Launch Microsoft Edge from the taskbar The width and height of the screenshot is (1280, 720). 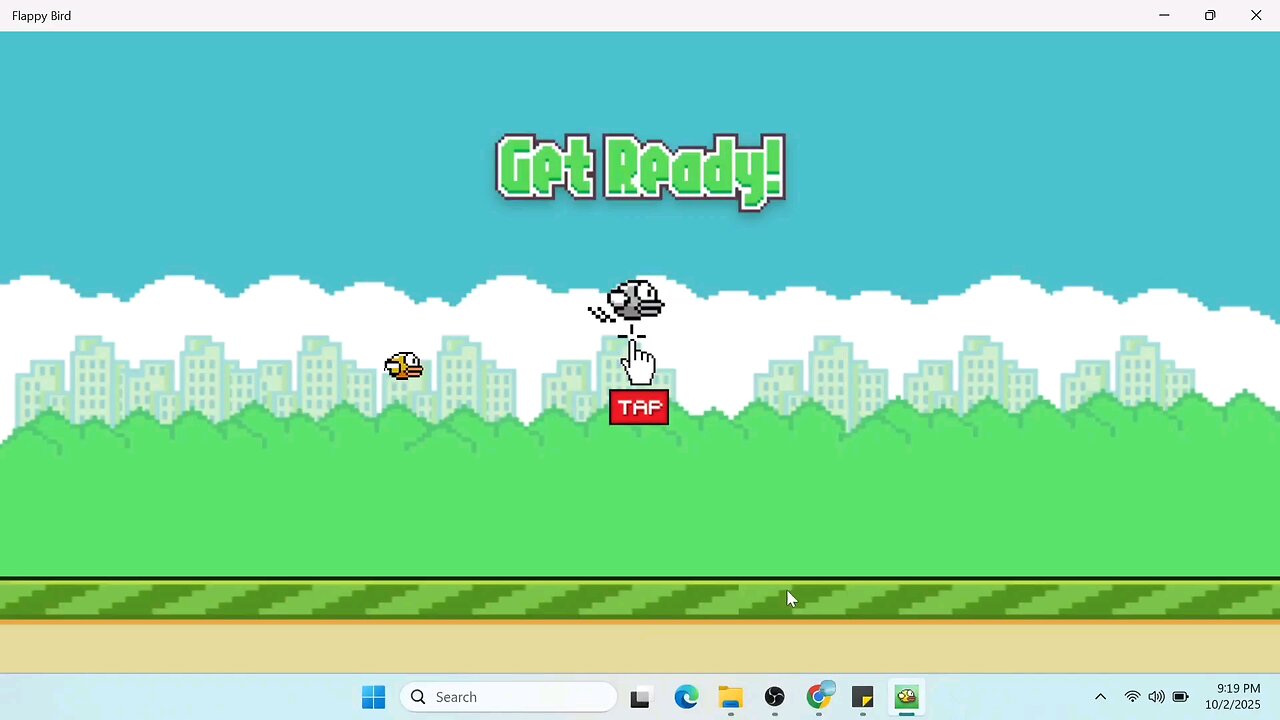(686, 697)
